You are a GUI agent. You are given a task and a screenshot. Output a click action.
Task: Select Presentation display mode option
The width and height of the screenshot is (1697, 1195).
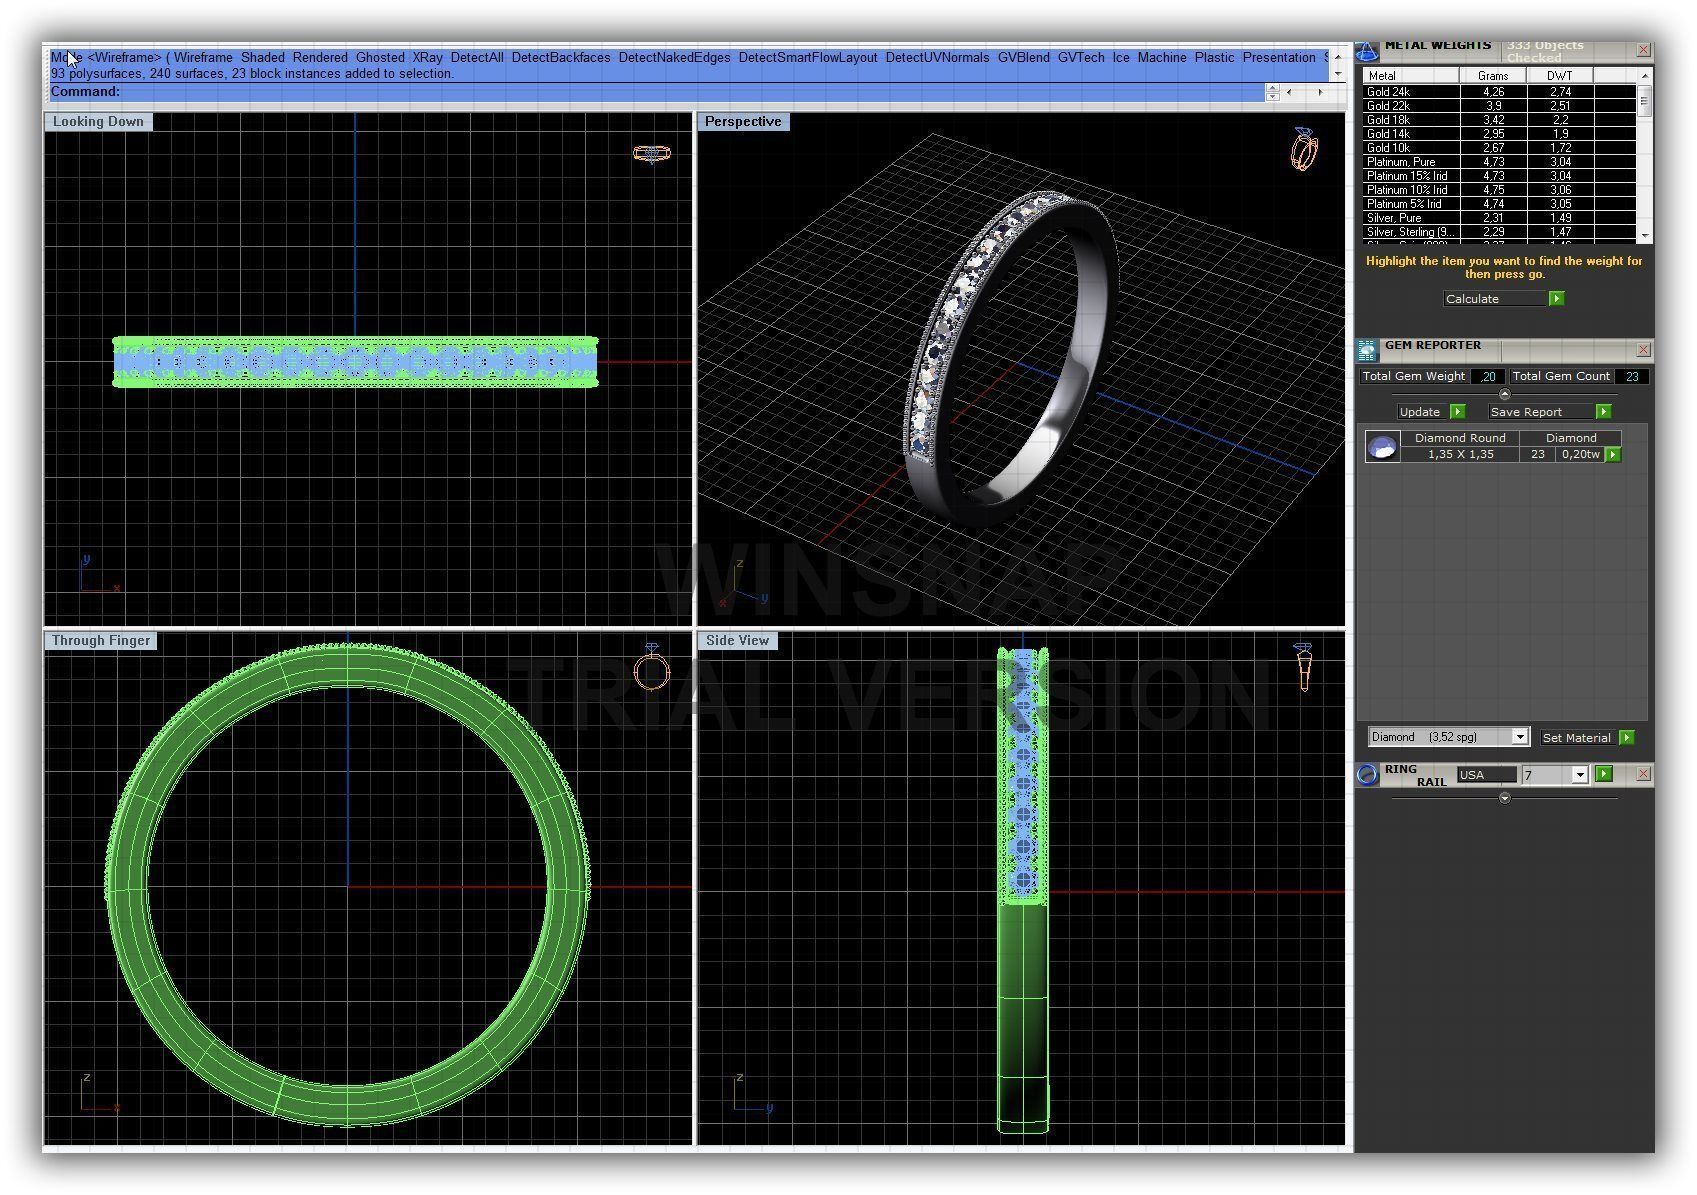click(1279, 58)
